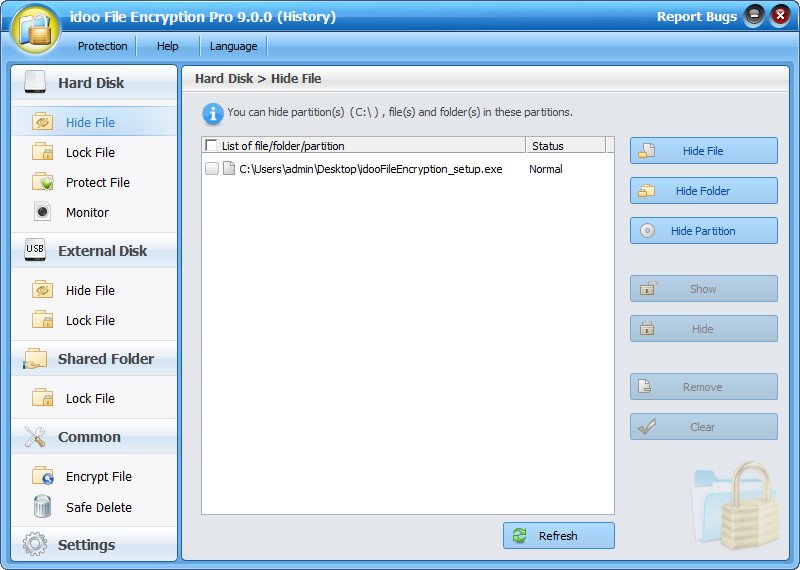Open the Settings section

click(94, 544)
